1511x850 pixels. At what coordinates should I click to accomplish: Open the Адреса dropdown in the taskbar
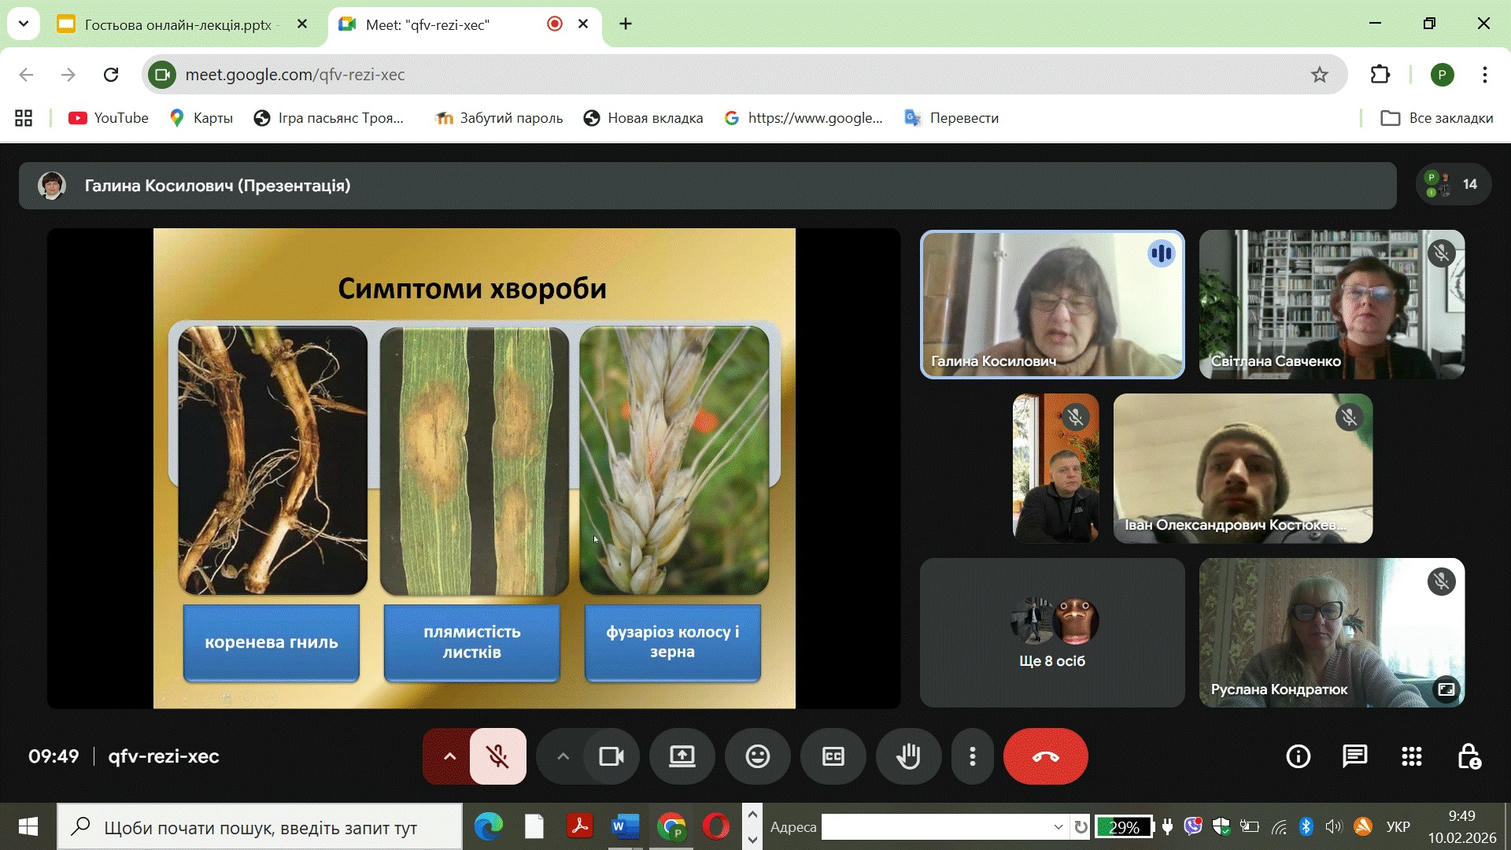click(x=1057, y=827)
